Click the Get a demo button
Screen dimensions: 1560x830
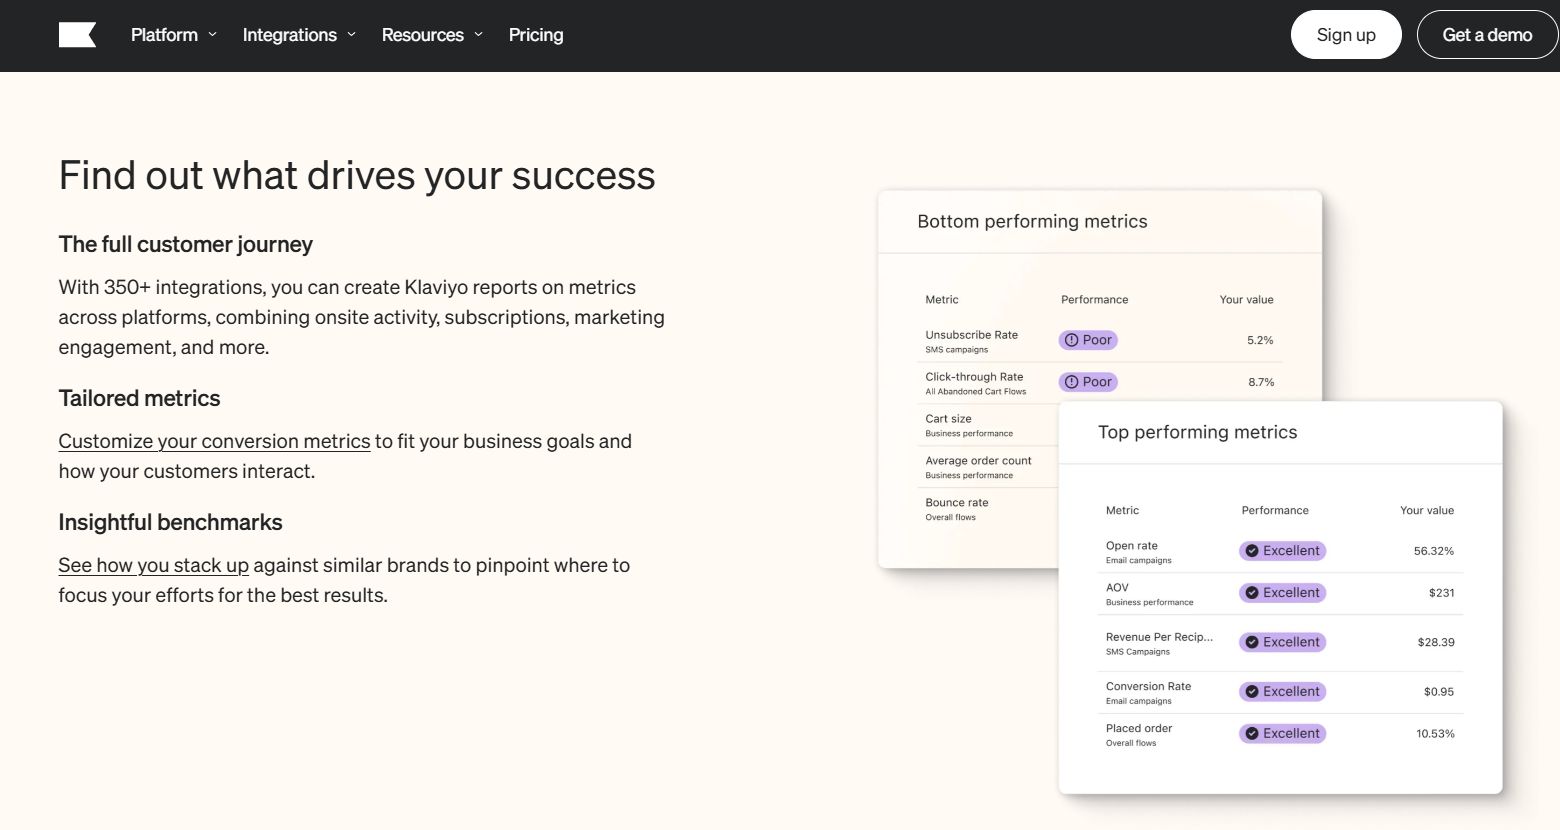(x=1487, y=35)
